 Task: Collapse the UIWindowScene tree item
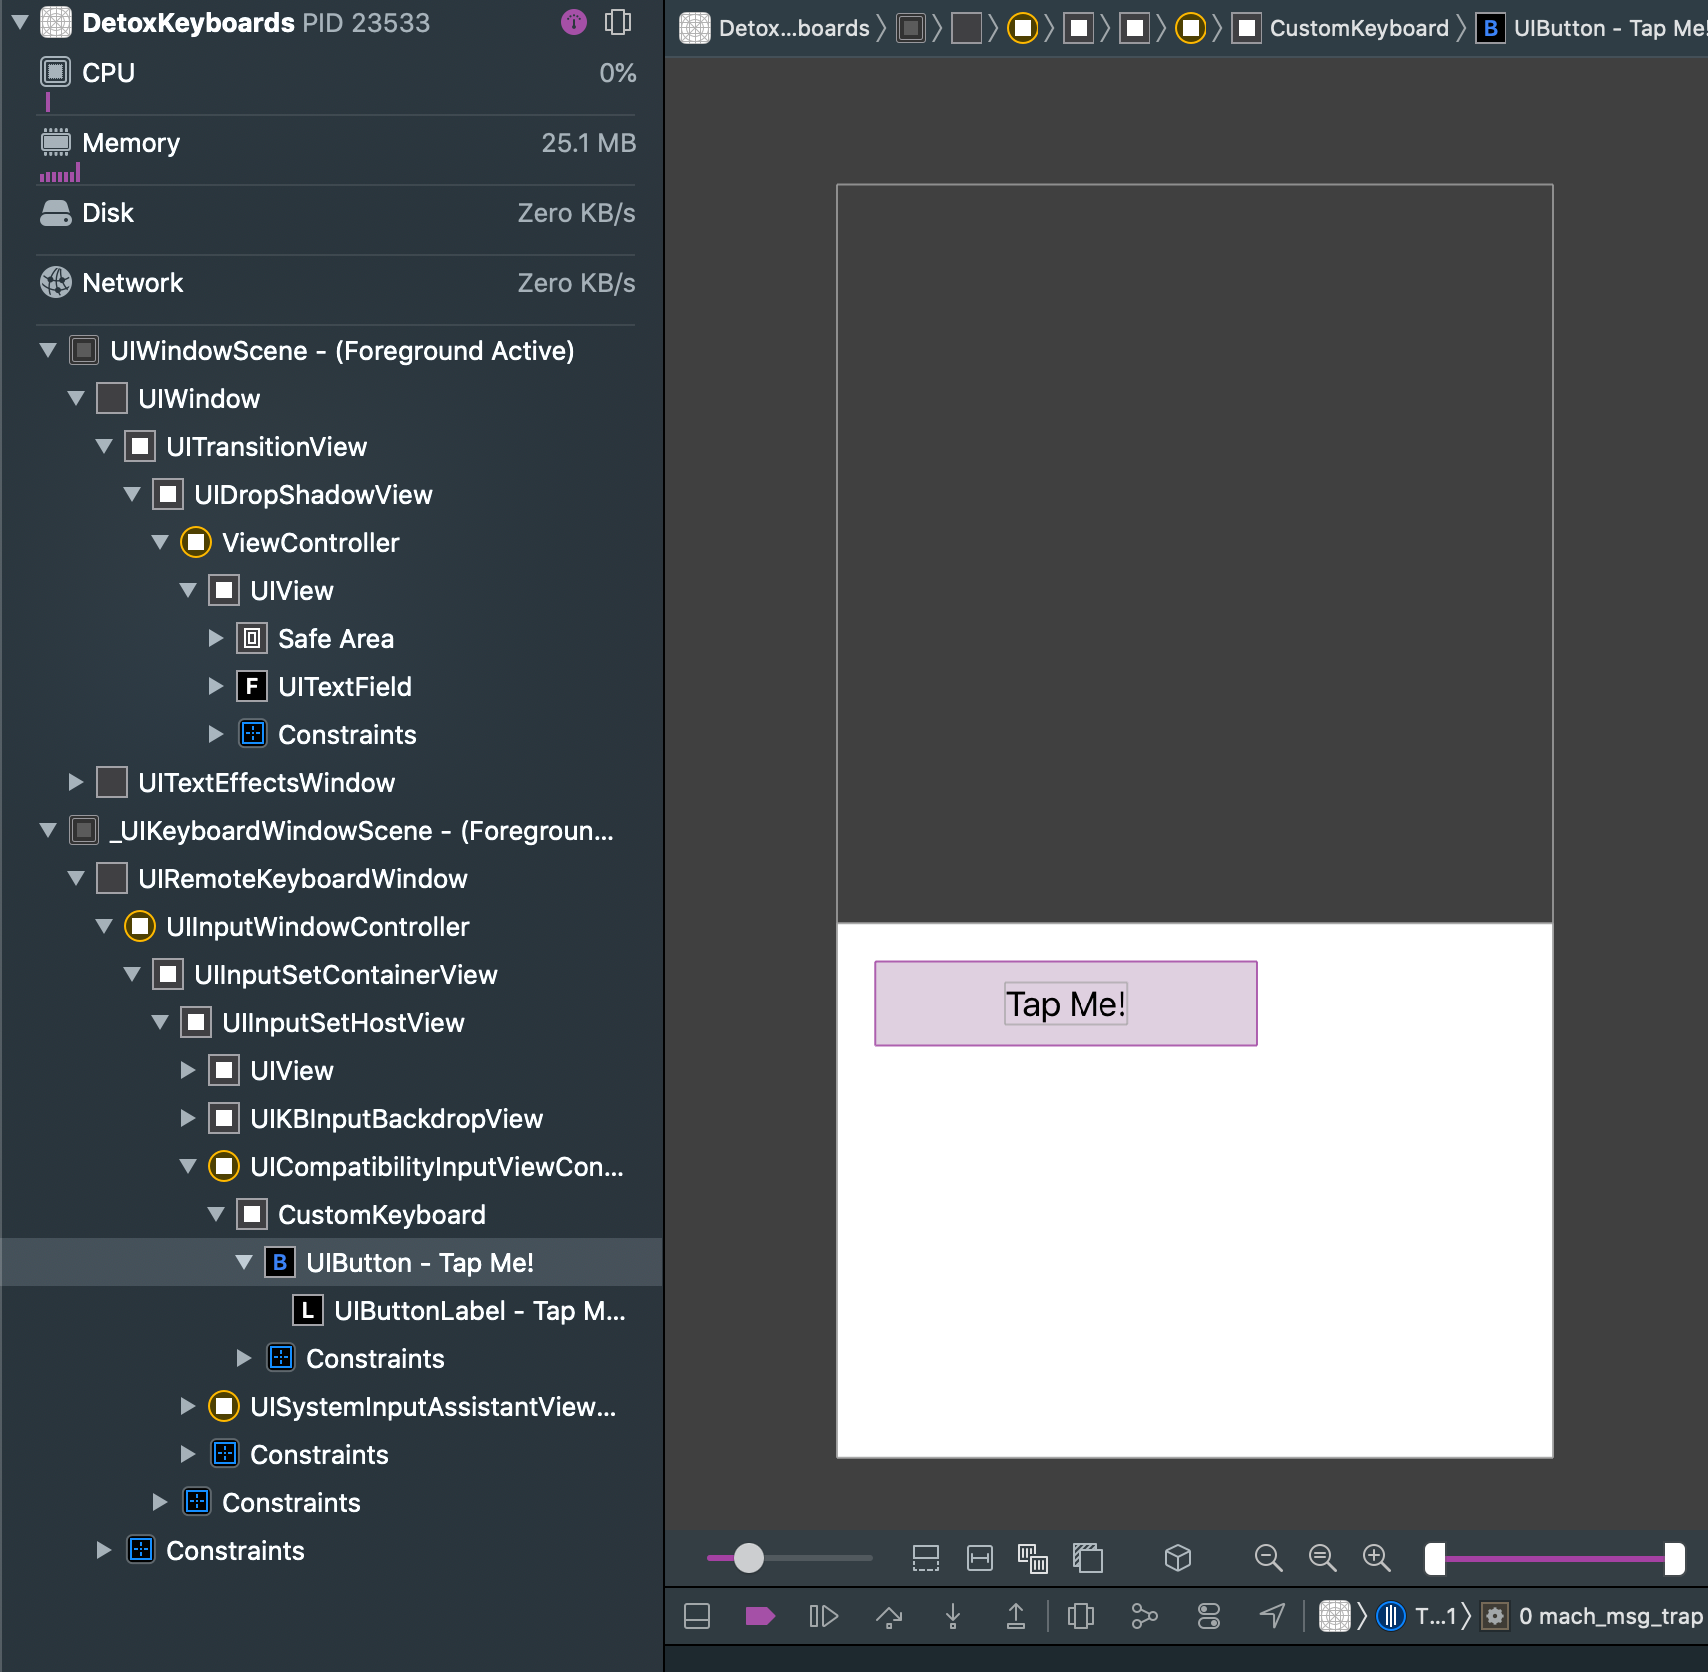pos(47,351)
